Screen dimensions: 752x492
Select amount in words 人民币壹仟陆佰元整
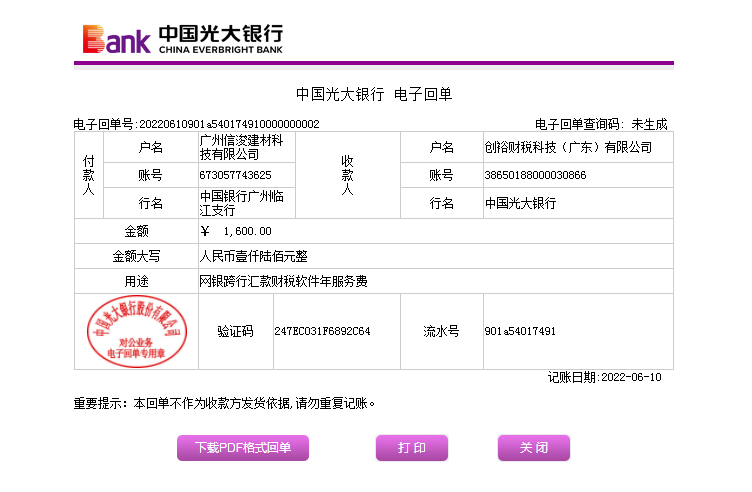point(253,256)
